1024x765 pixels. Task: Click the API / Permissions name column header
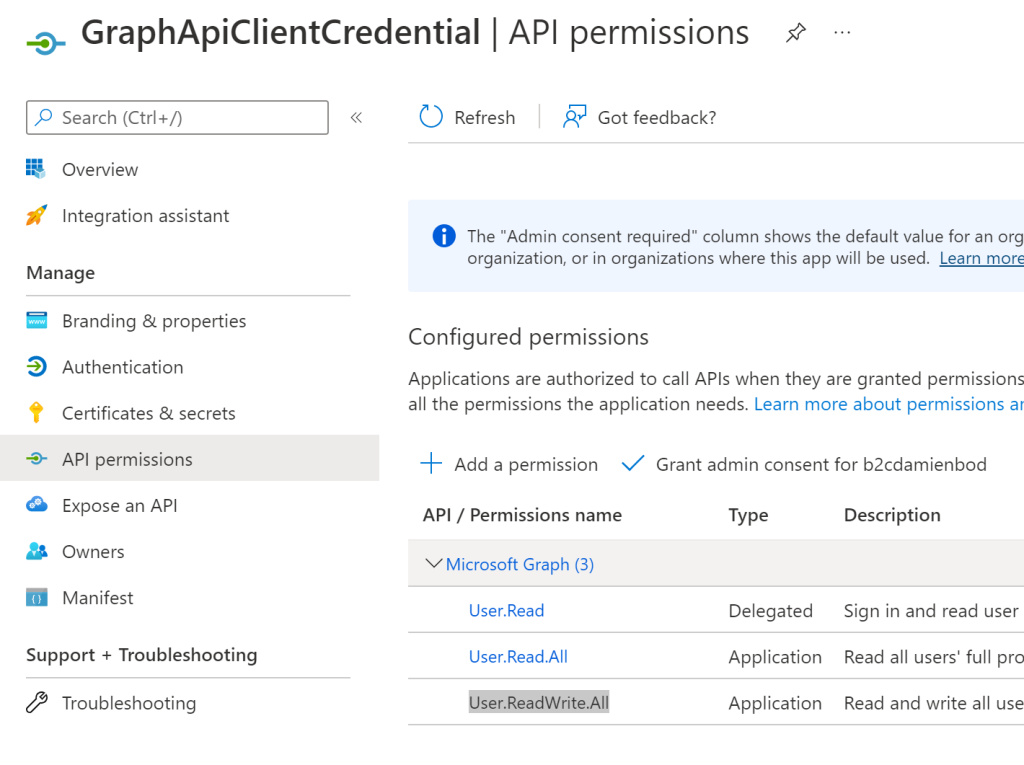[522, 515]
